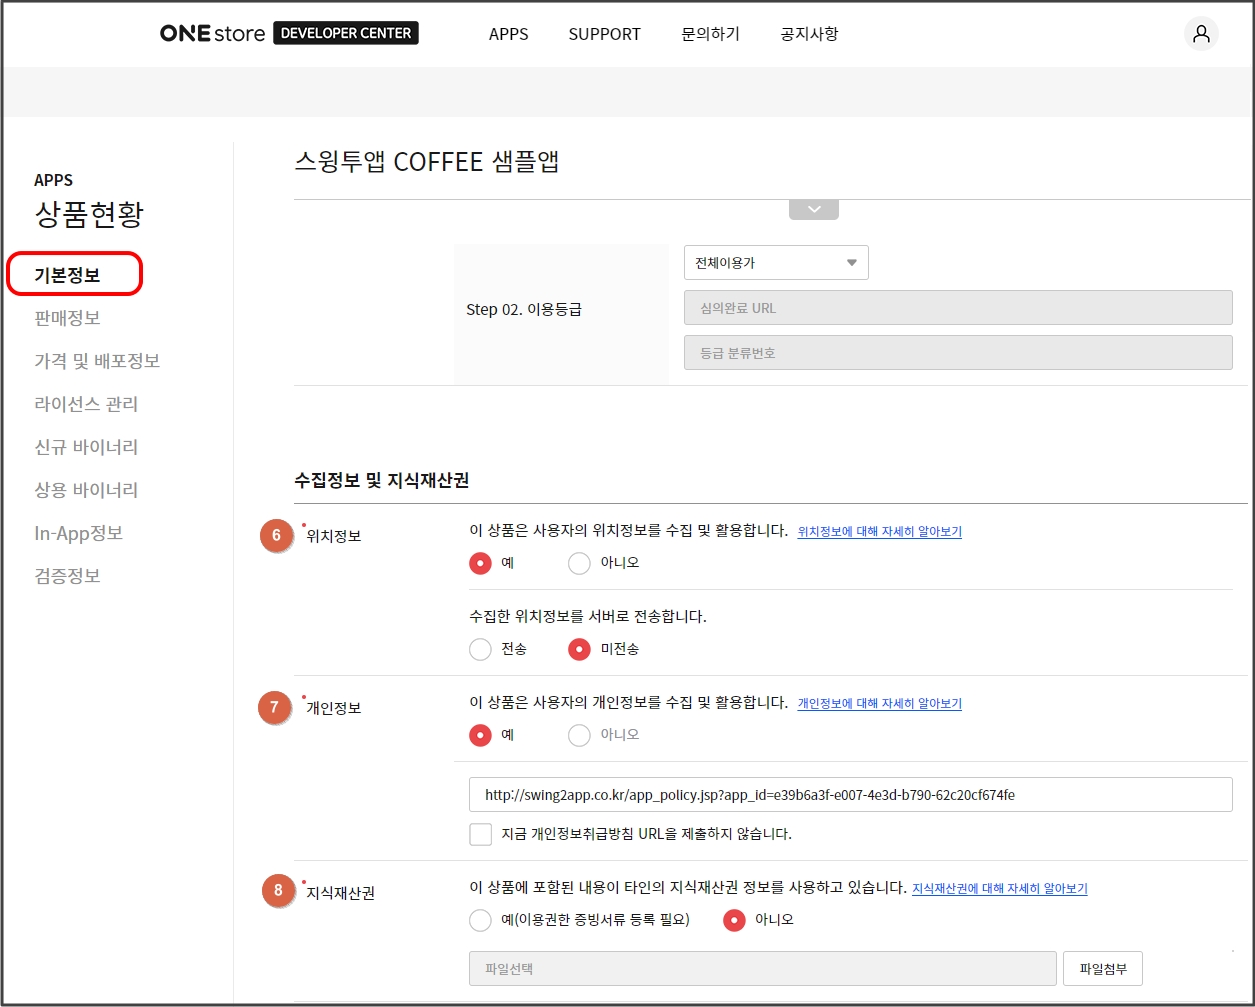Click the ONE store Developer Center logo
This screenshot has height=1007, width=1255.
click(289, 33)
